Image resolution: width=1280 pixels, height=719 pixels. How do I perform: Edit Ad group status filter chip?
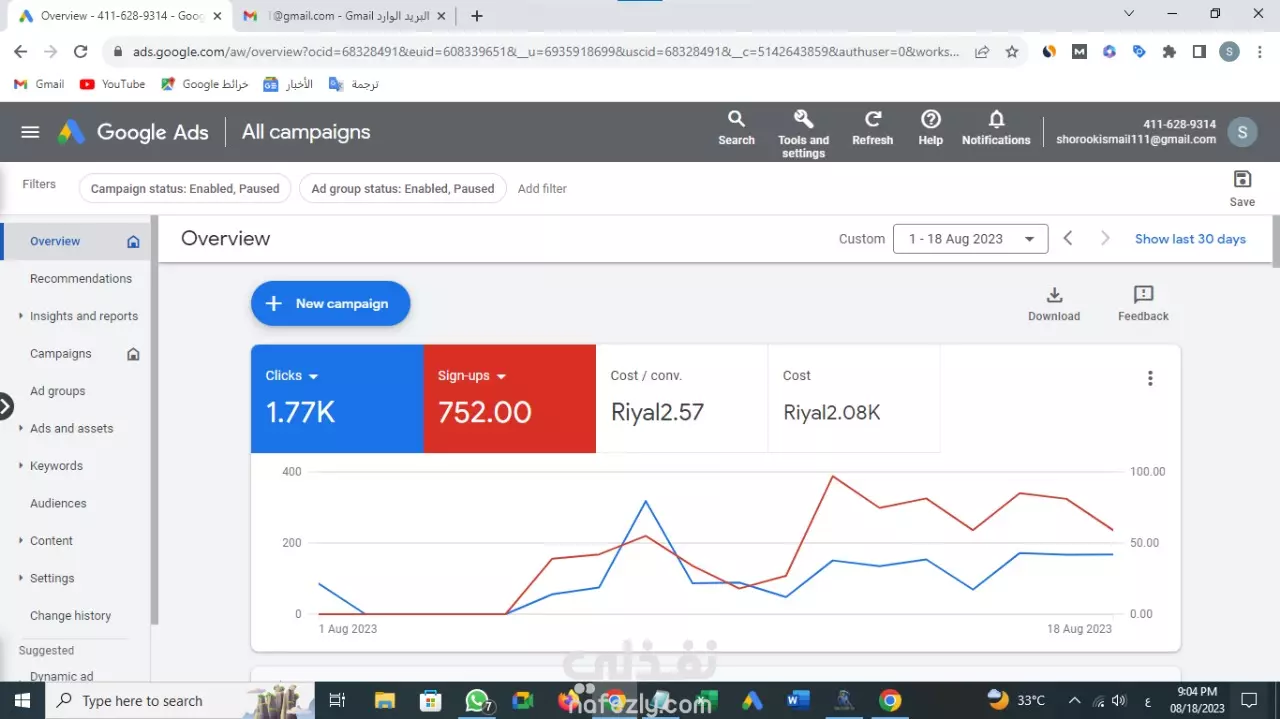403,188
